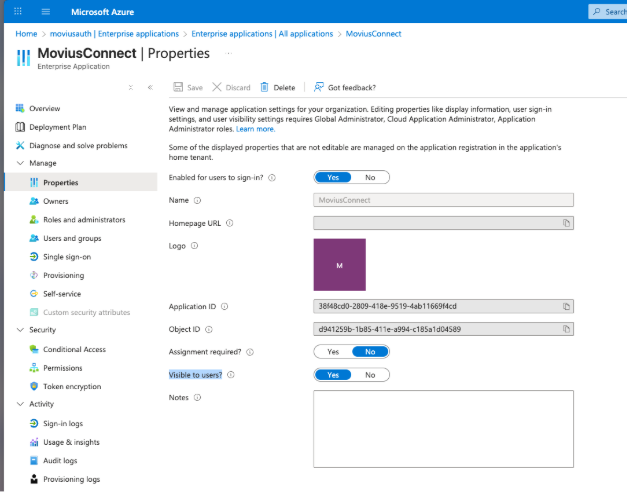Click the Search box in the top bar
The width and height of the screenshot is (627, 492).
click(x=608, y=12)
